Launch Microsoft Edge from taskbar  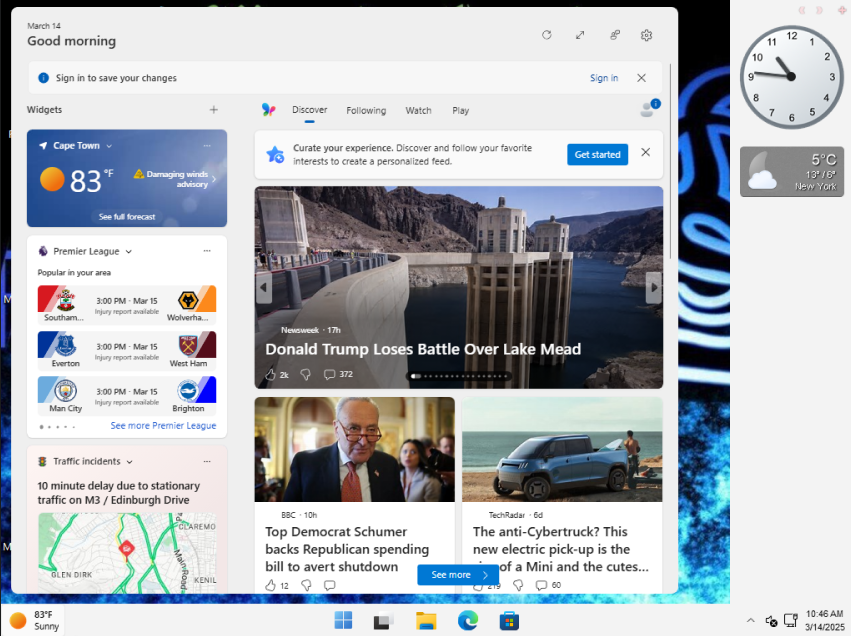point(467,620)
